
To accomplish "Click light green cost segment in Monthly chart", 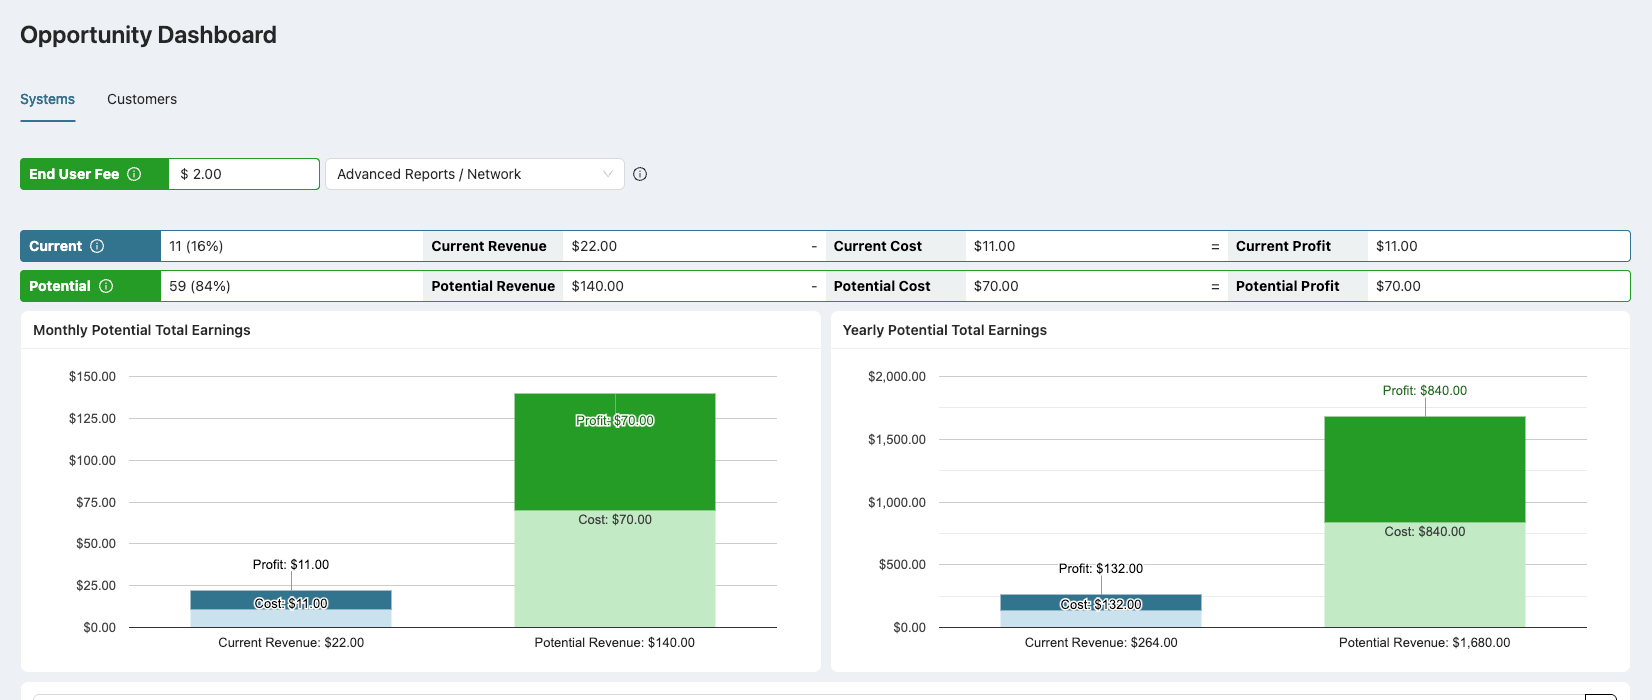I will coord(614,570).
